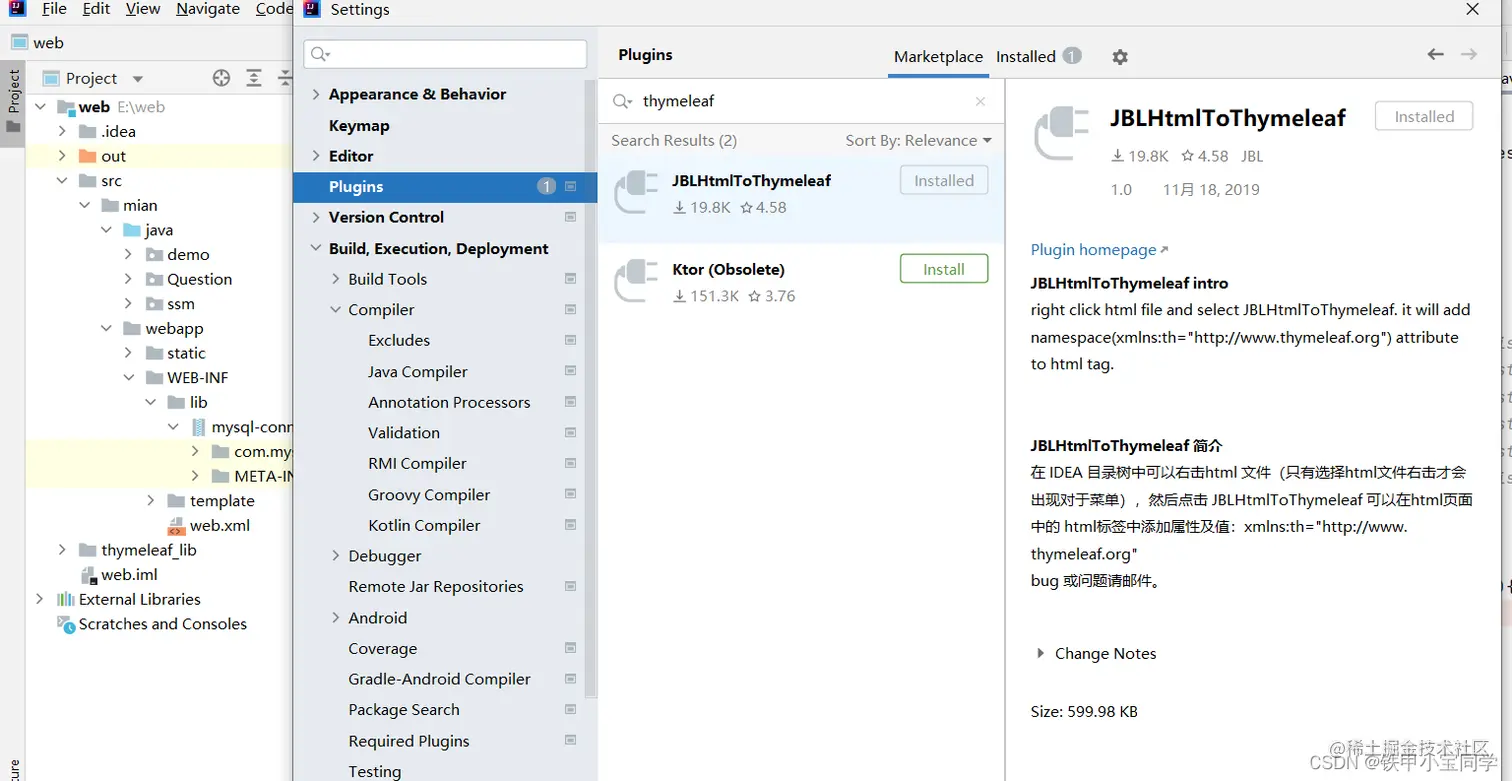Select Package Search settings
The image size is (1512, 781).
(x=404, y=709)
